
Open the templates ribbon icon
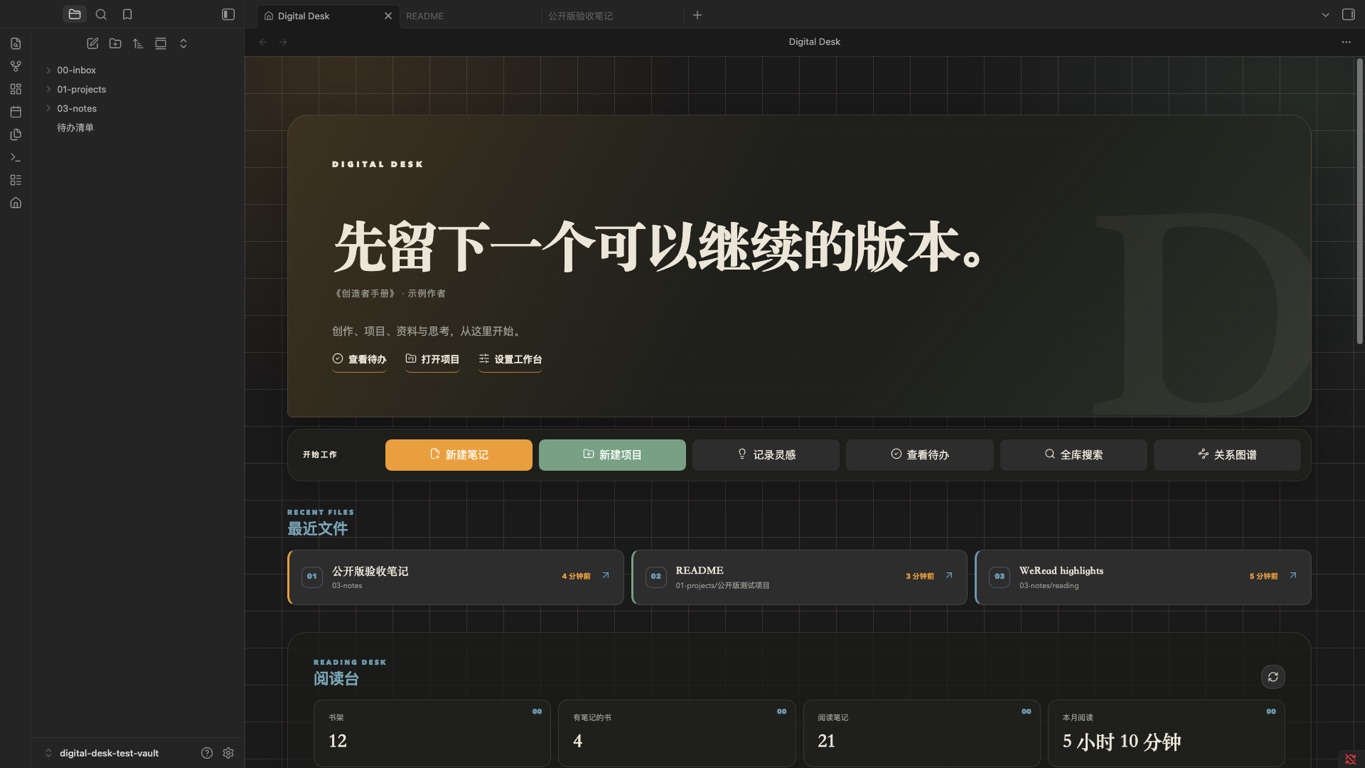click(15, 135)
